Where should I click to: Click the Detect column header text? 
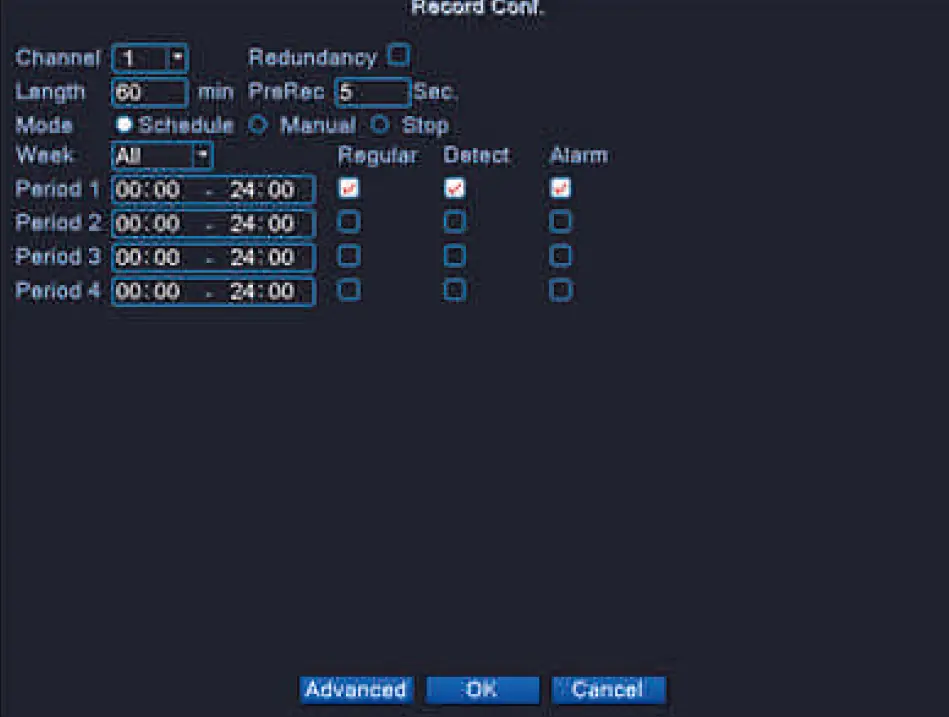[x=477, y=156]
